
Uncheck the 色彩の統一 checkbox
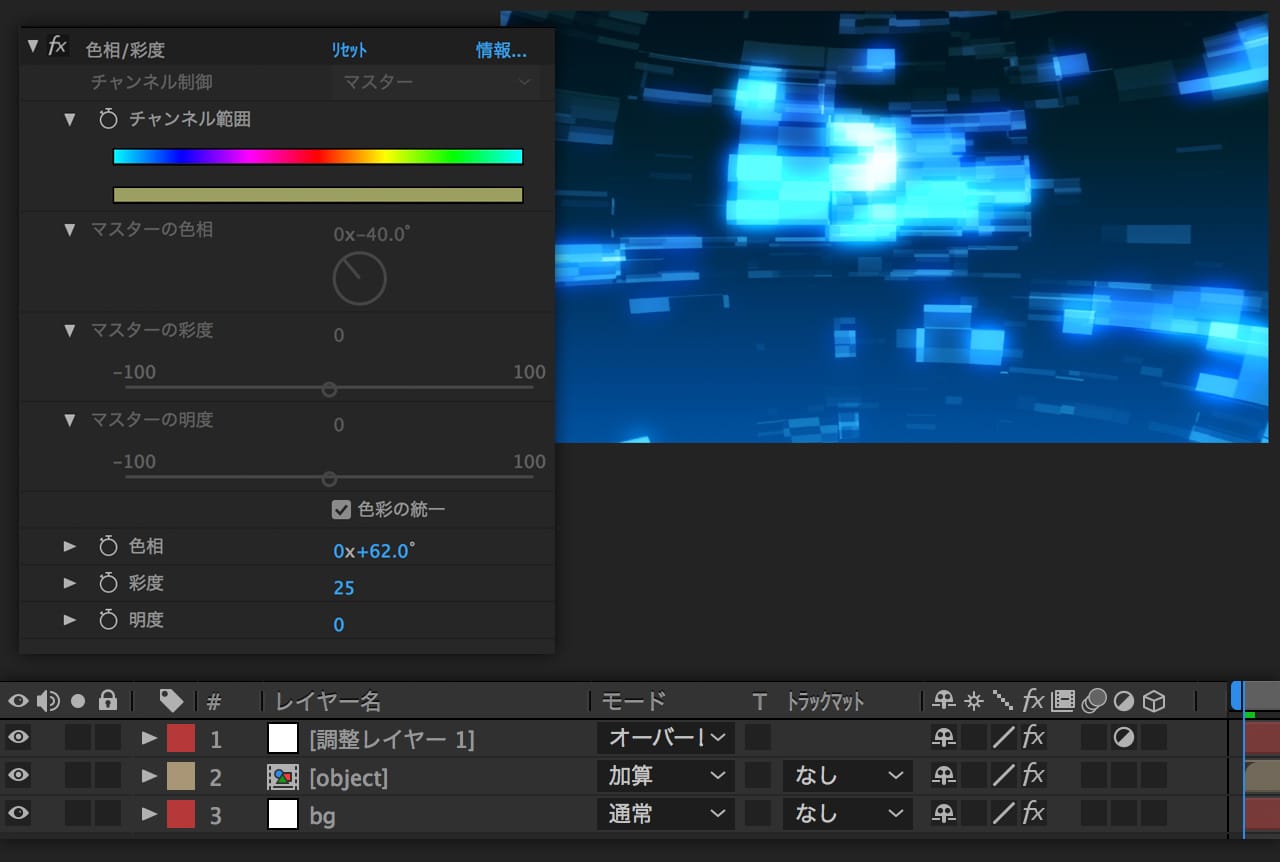(341, 510)
